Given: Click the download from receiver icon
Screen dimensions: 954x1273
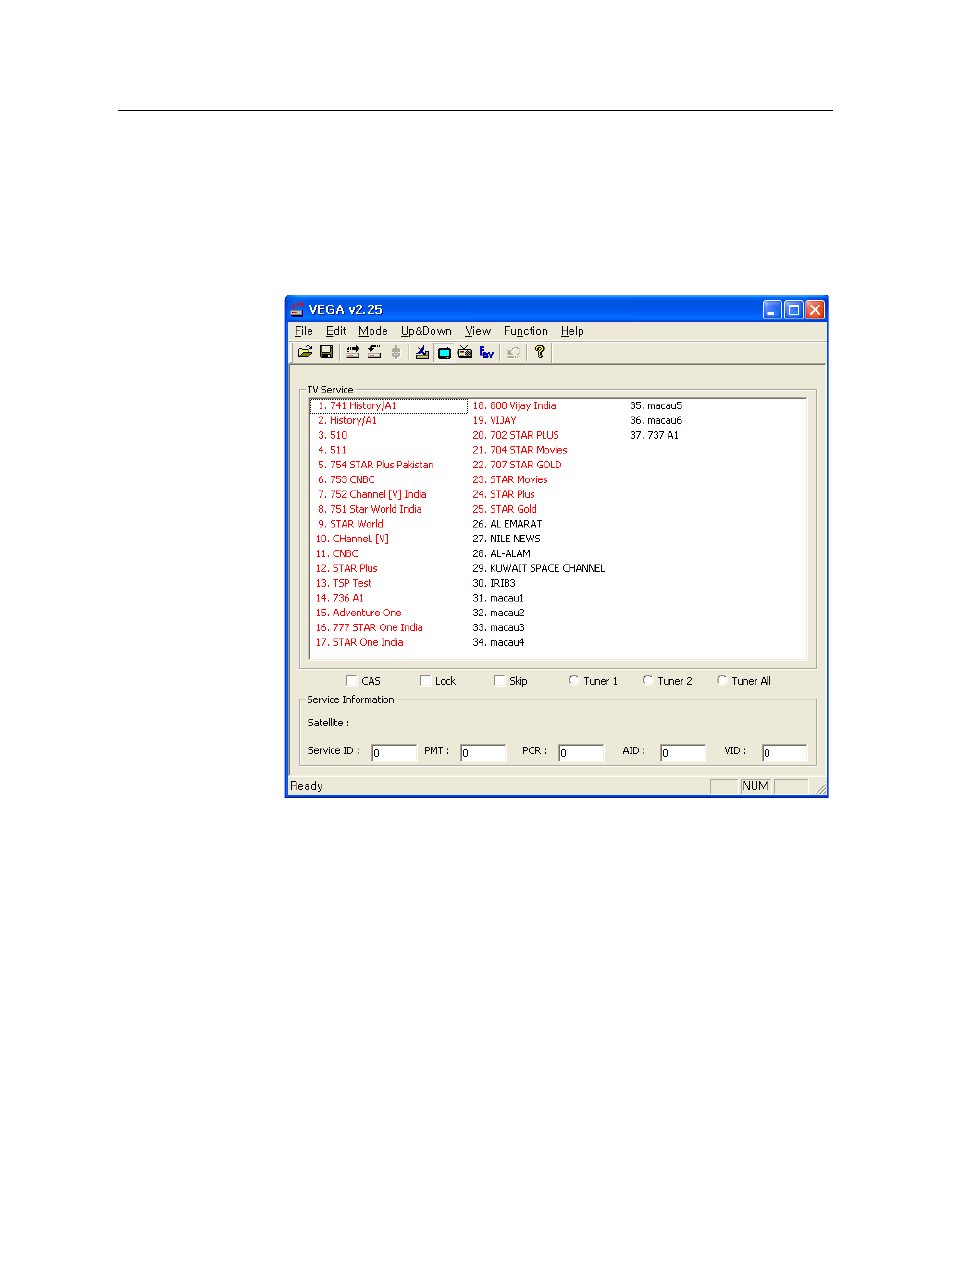Looking at the screenshot, I should pos(374,352).
